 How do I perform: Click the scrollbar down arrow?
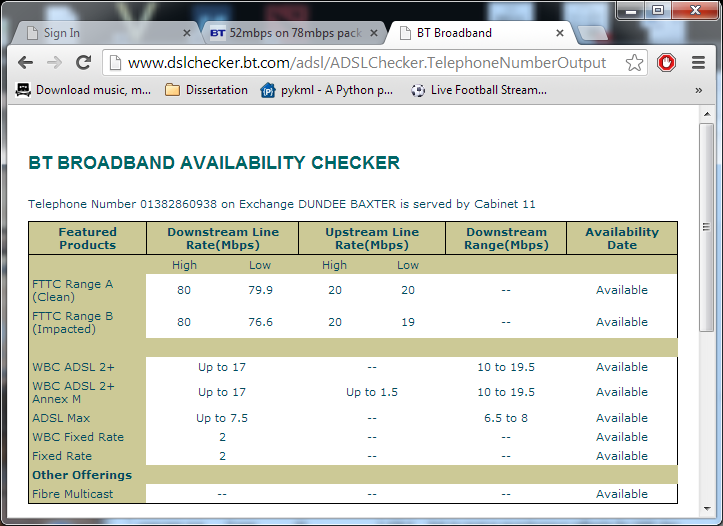click(707, 509)
